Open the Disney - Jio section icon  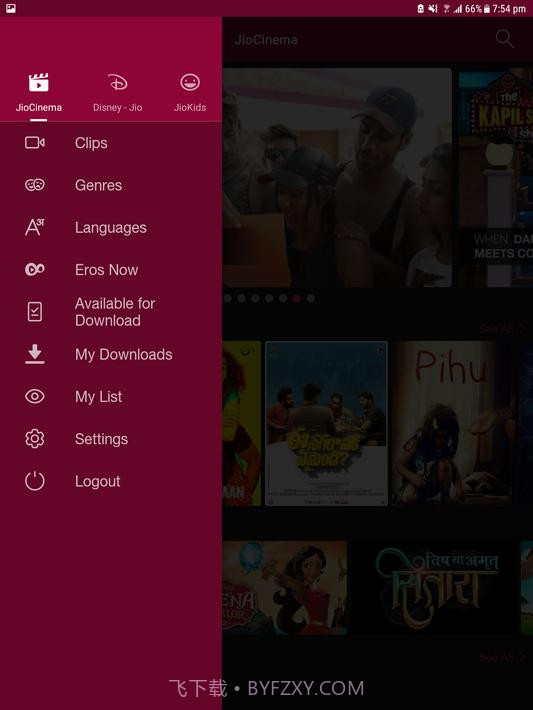pyautogui.click(x=118, y=82)
